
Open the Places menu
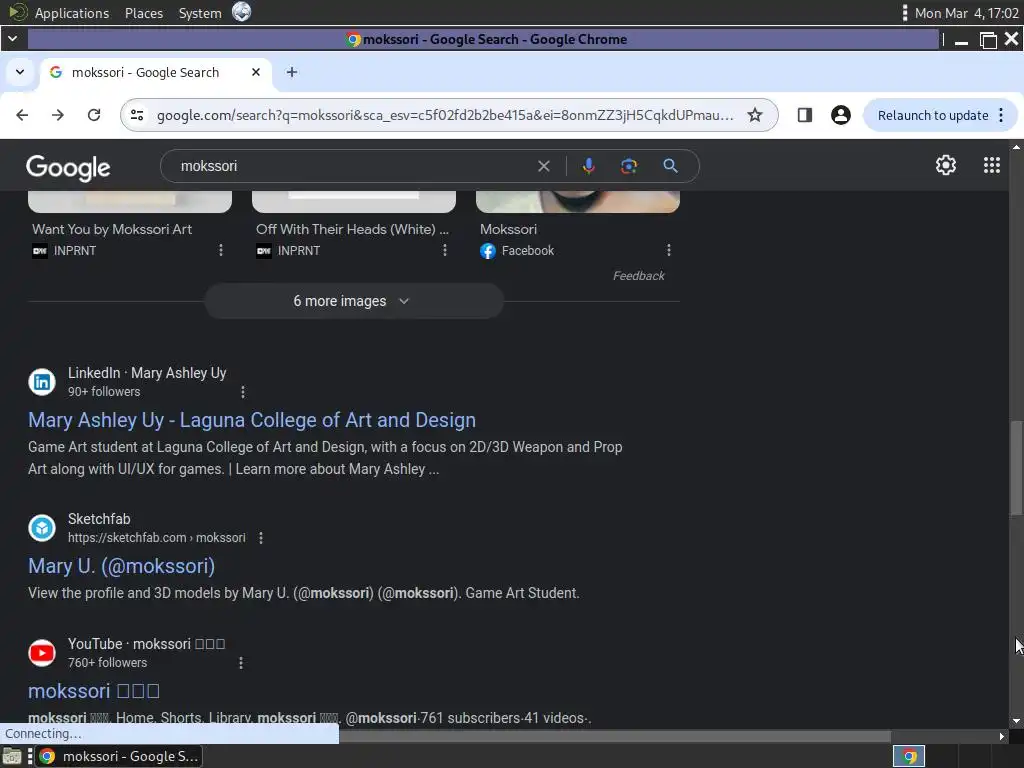[x=144, y=13]
